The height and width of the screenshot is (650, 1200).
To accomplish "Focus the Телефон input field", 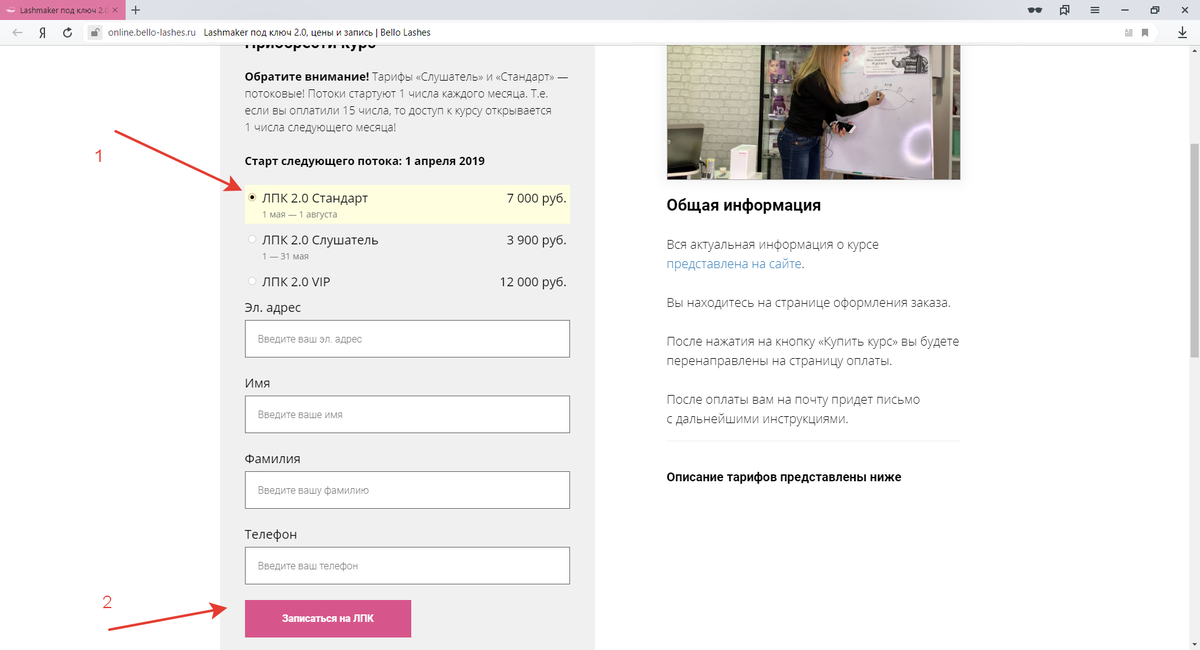I will (x=407, y=565).
